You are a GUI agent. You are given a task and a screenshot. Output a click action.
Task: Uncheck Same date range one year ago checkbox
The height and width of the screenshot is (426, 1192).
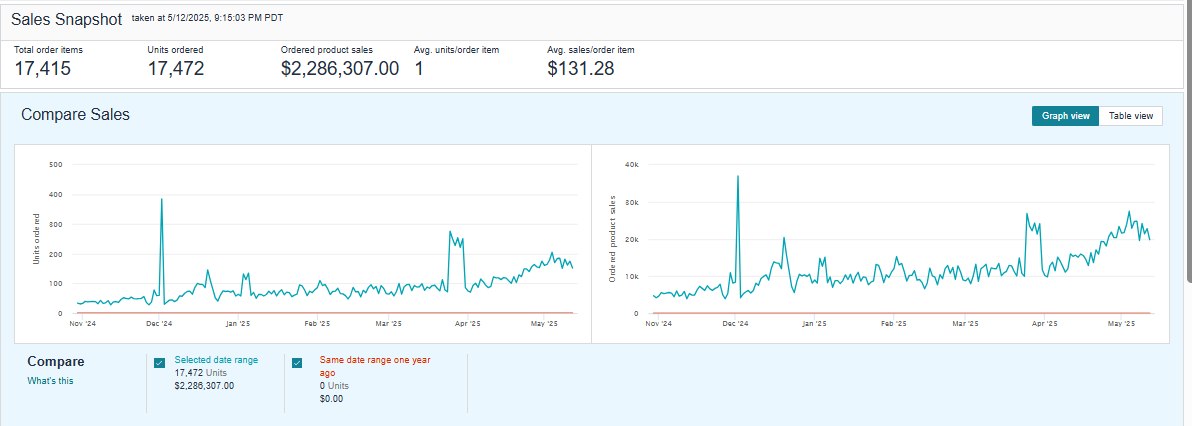(298, 363)
